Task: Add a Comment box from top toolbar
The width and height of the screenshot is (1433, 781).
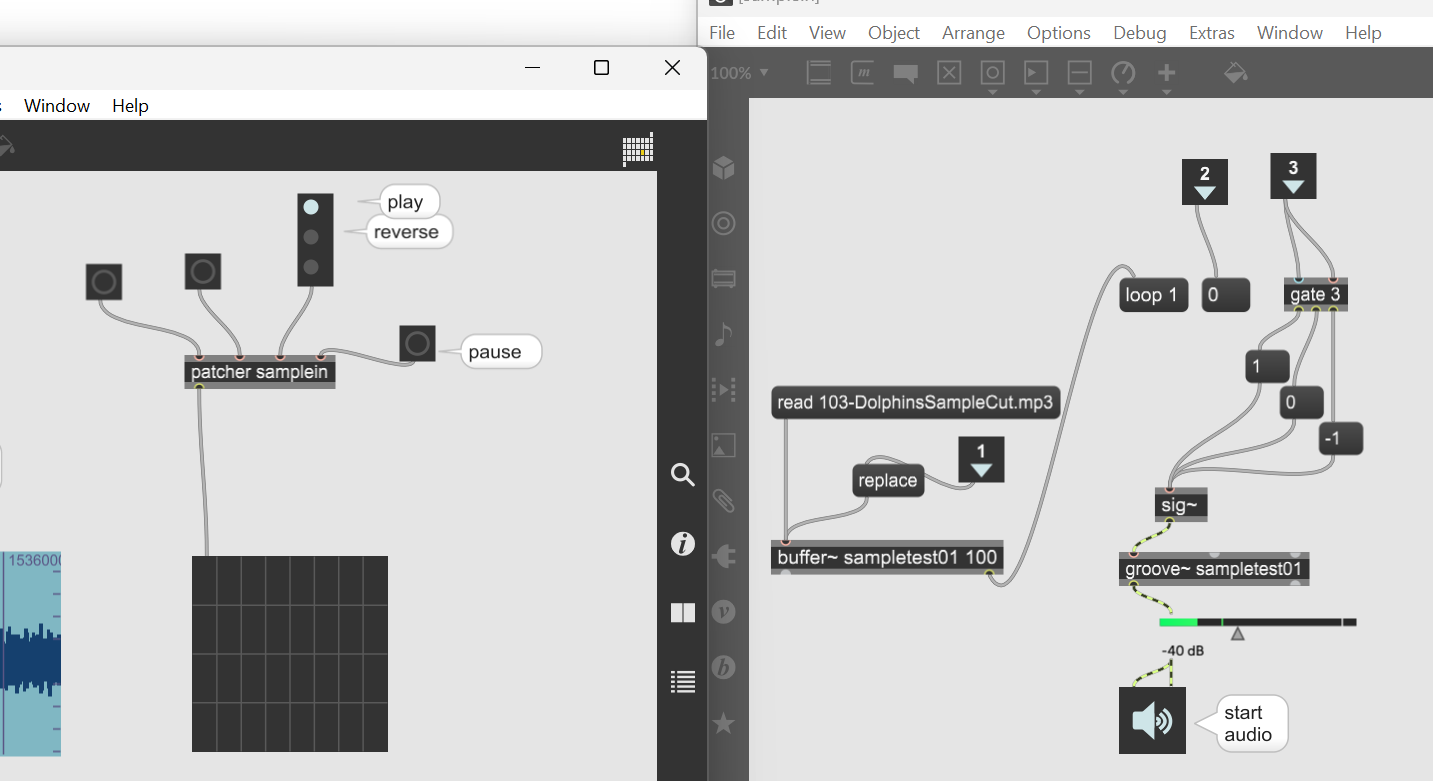Action: [906, 73]
